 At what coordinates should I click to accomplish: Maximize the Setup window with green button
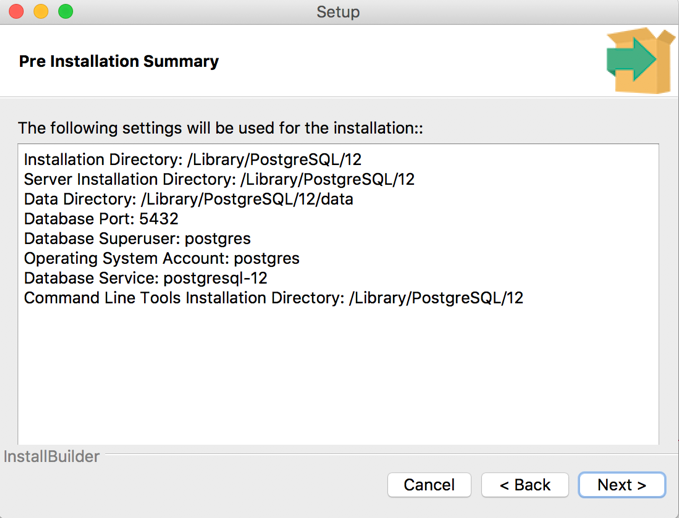click(x=66, y=12)
